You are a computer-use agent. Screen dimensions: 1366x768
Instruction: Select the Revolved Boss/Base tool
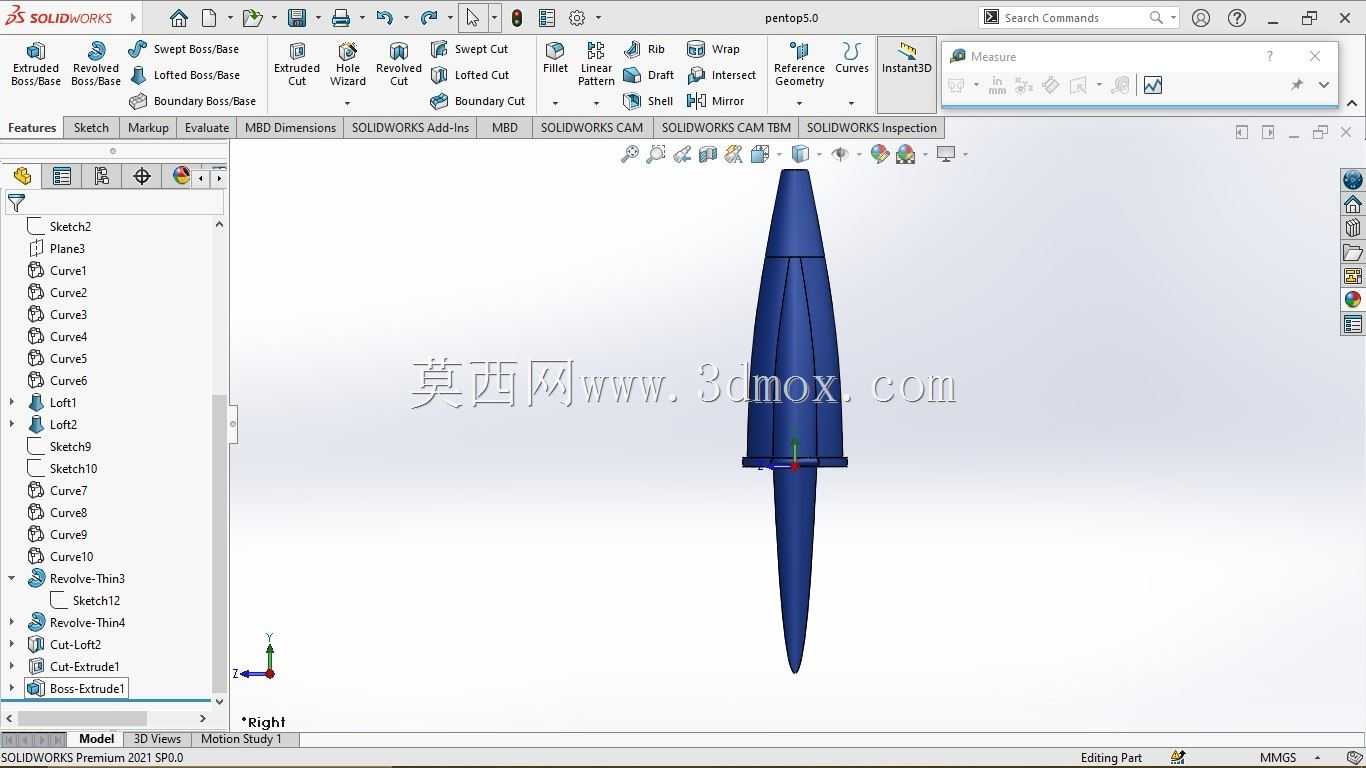[96, 64]
